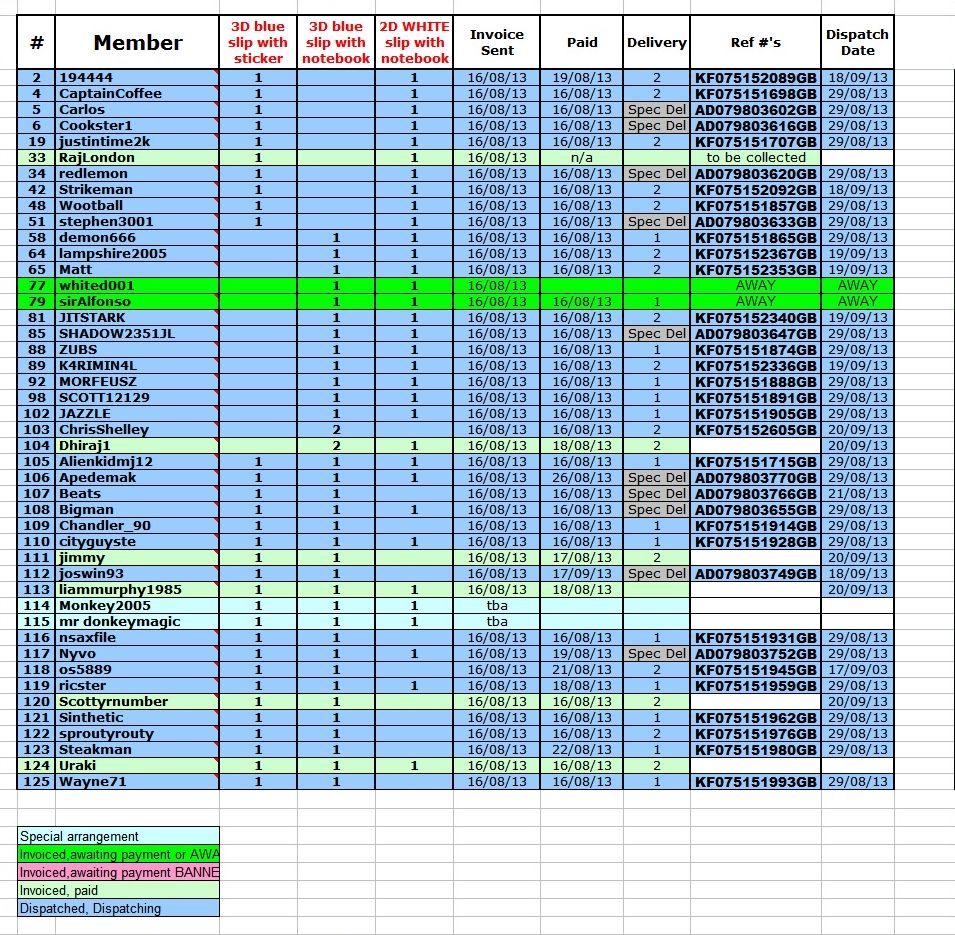This screenshot has height=935, width=955.
Task: Select the 'n/a' paid cell
Action: 582,158
